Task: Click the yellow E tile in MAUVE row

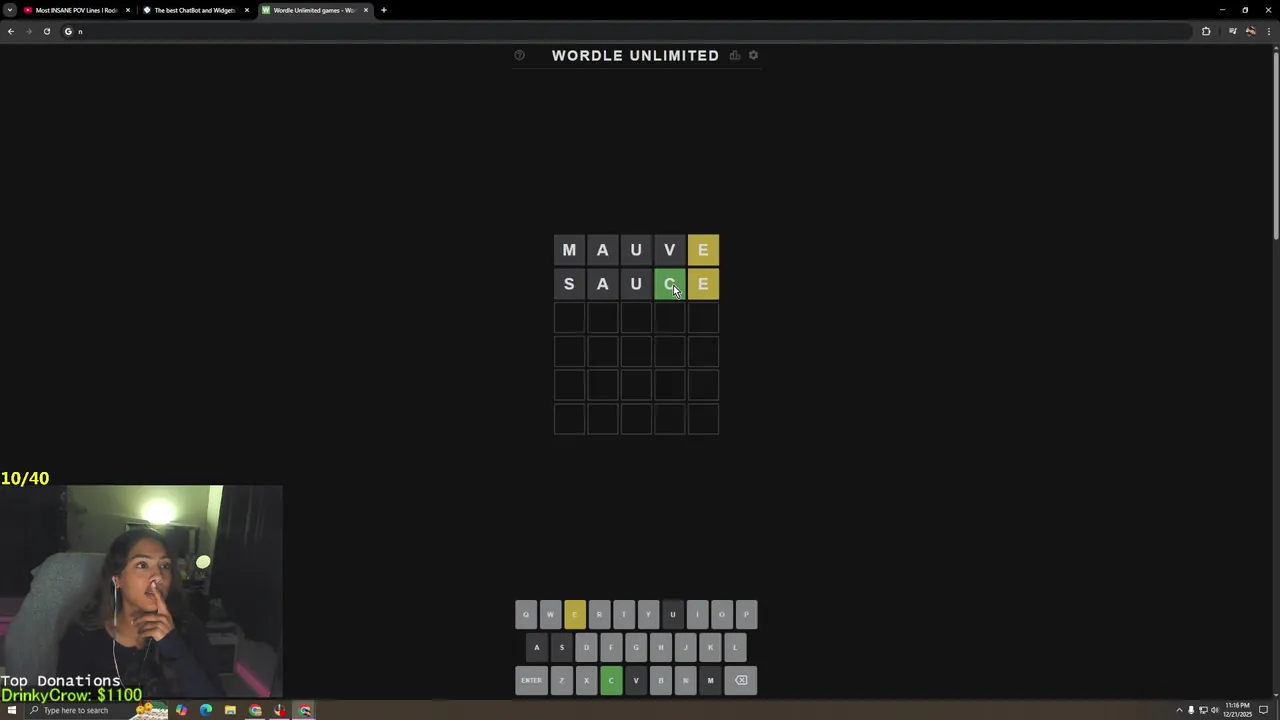Action: (x=703, y=250)
